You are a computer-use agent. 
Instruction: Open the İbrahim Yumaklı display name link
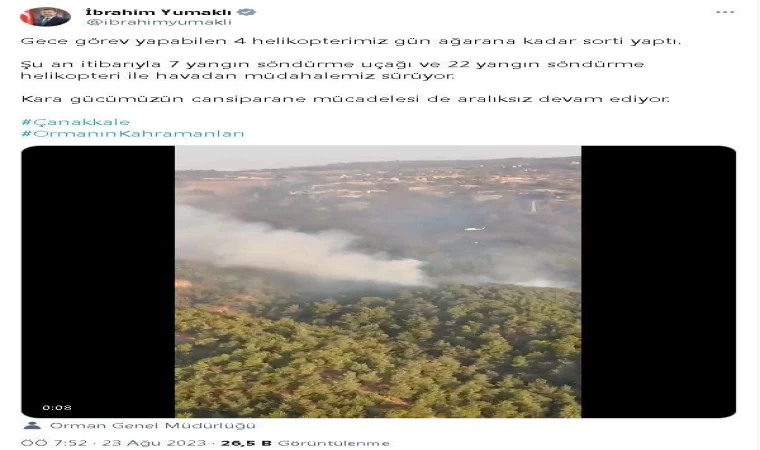158,12
